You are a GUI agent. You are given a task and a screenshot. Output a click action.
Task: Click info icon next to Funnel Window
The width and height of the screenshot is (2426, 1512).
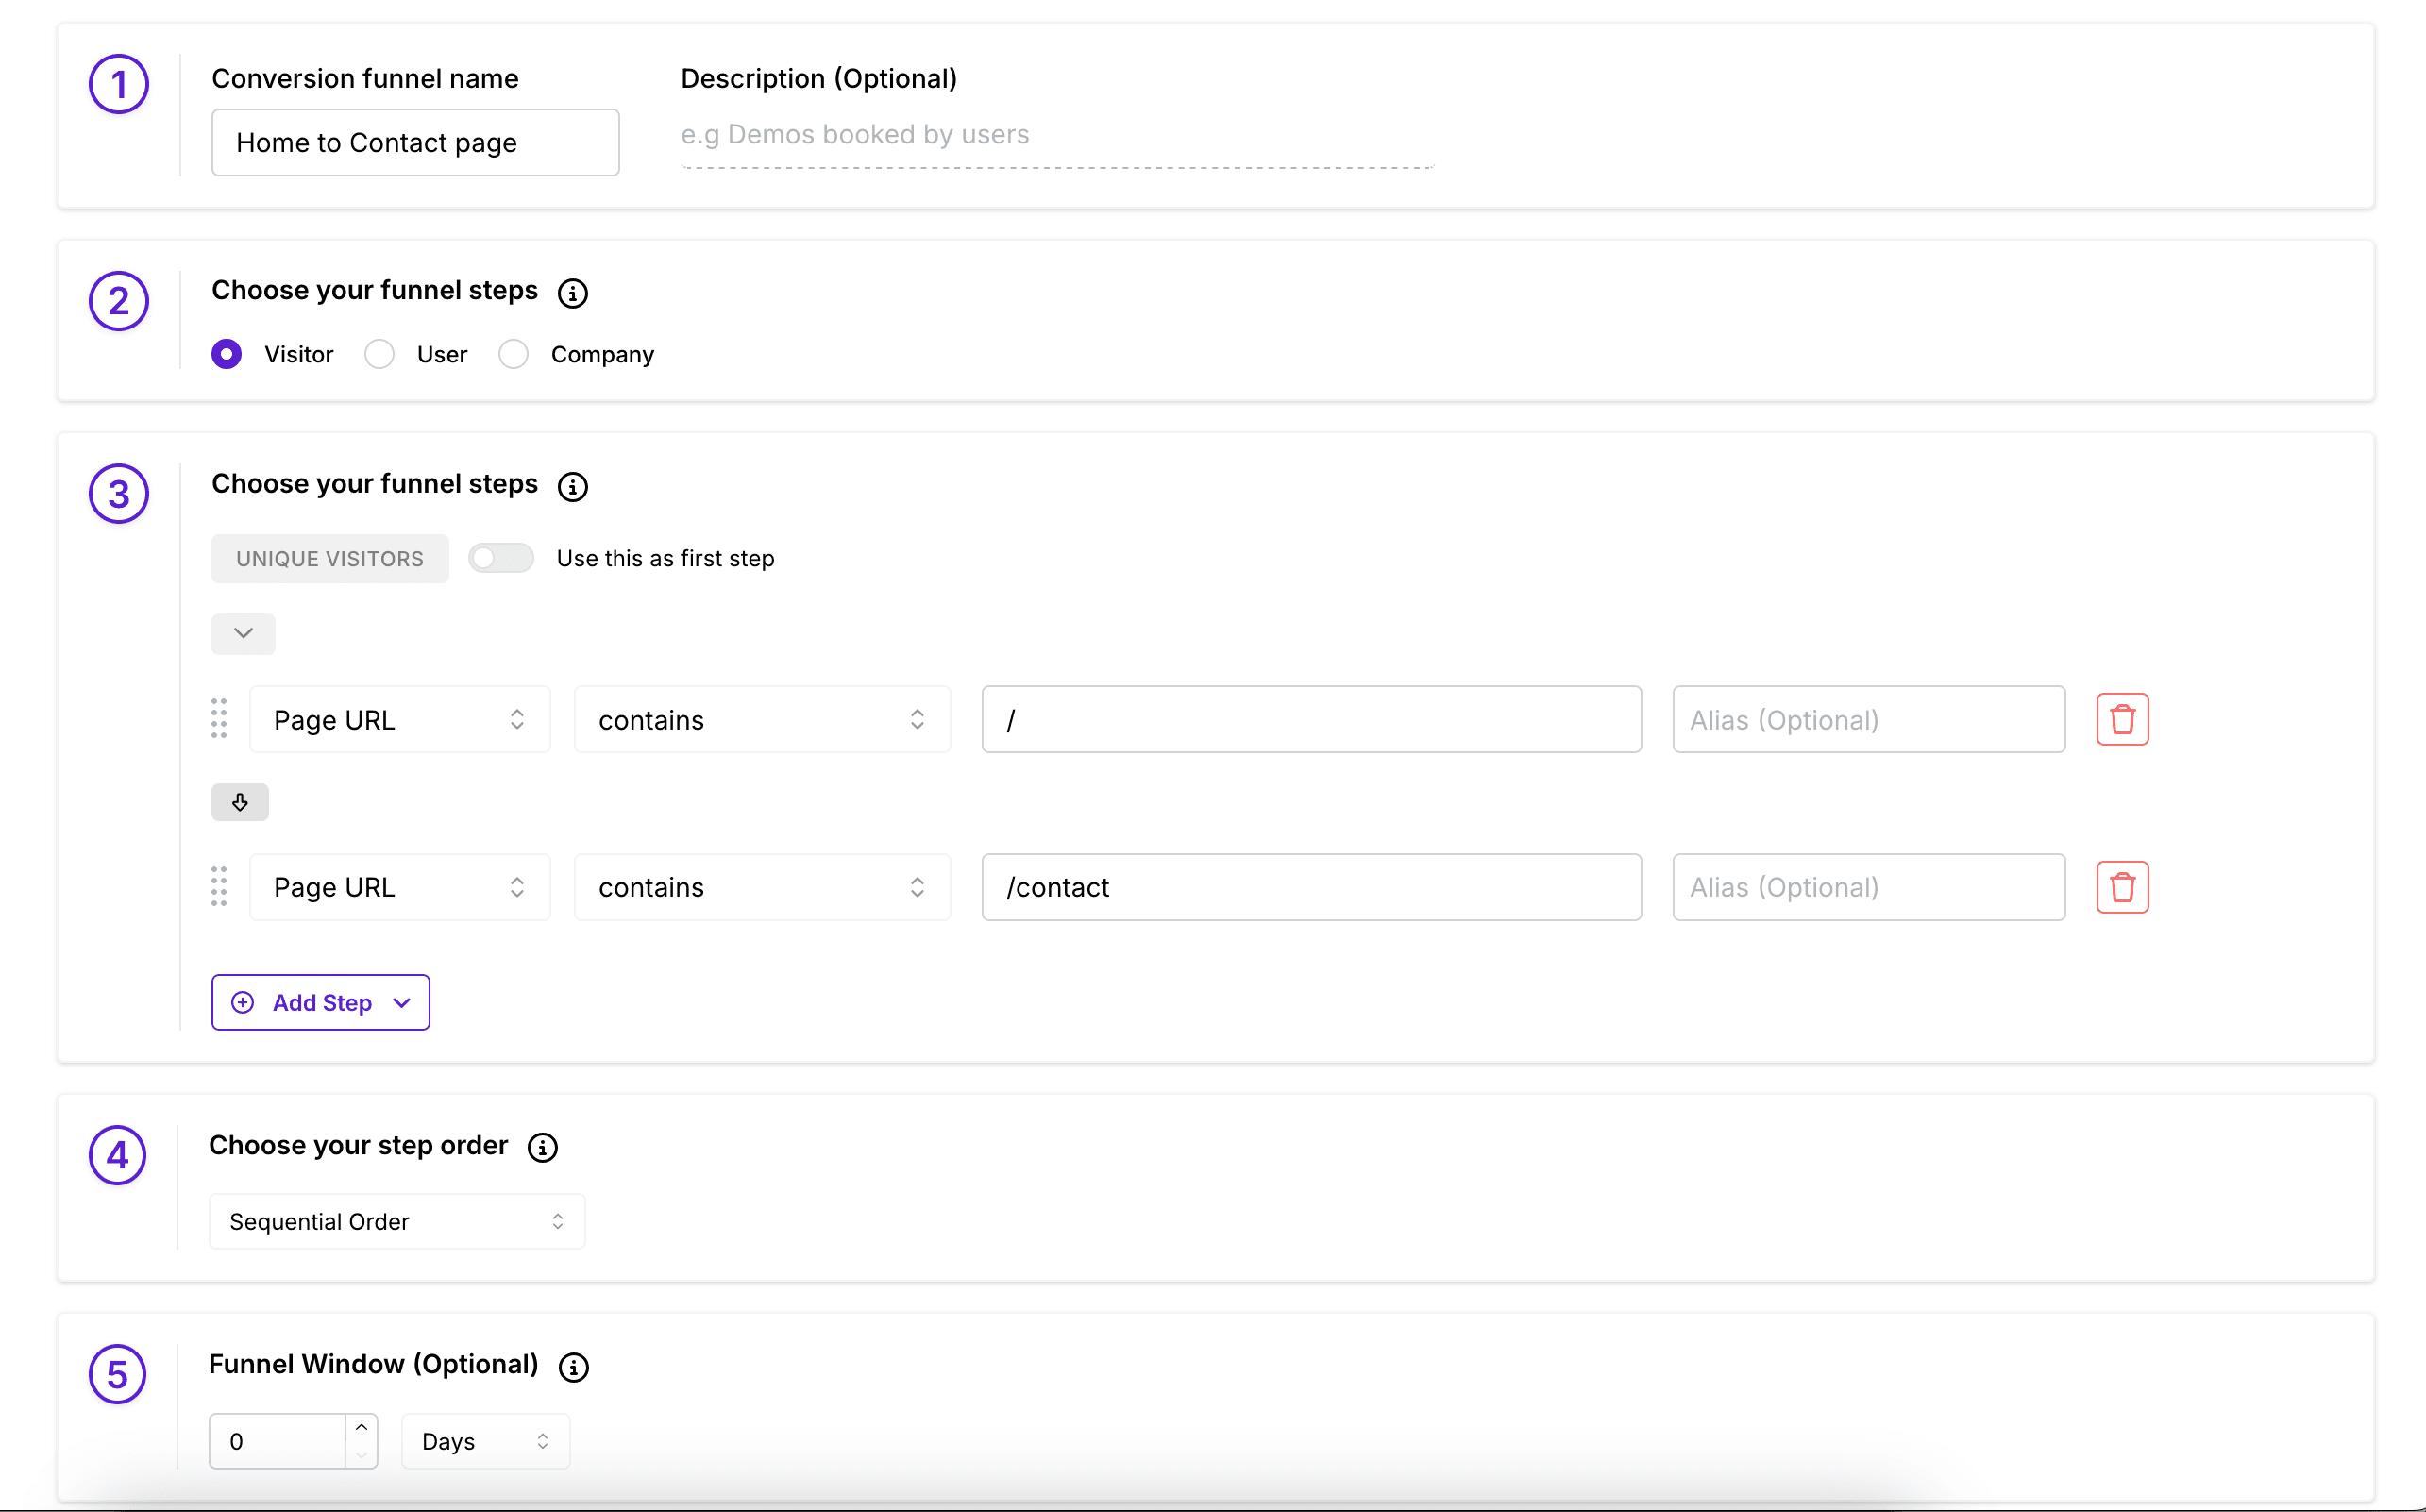(573, 1367)
